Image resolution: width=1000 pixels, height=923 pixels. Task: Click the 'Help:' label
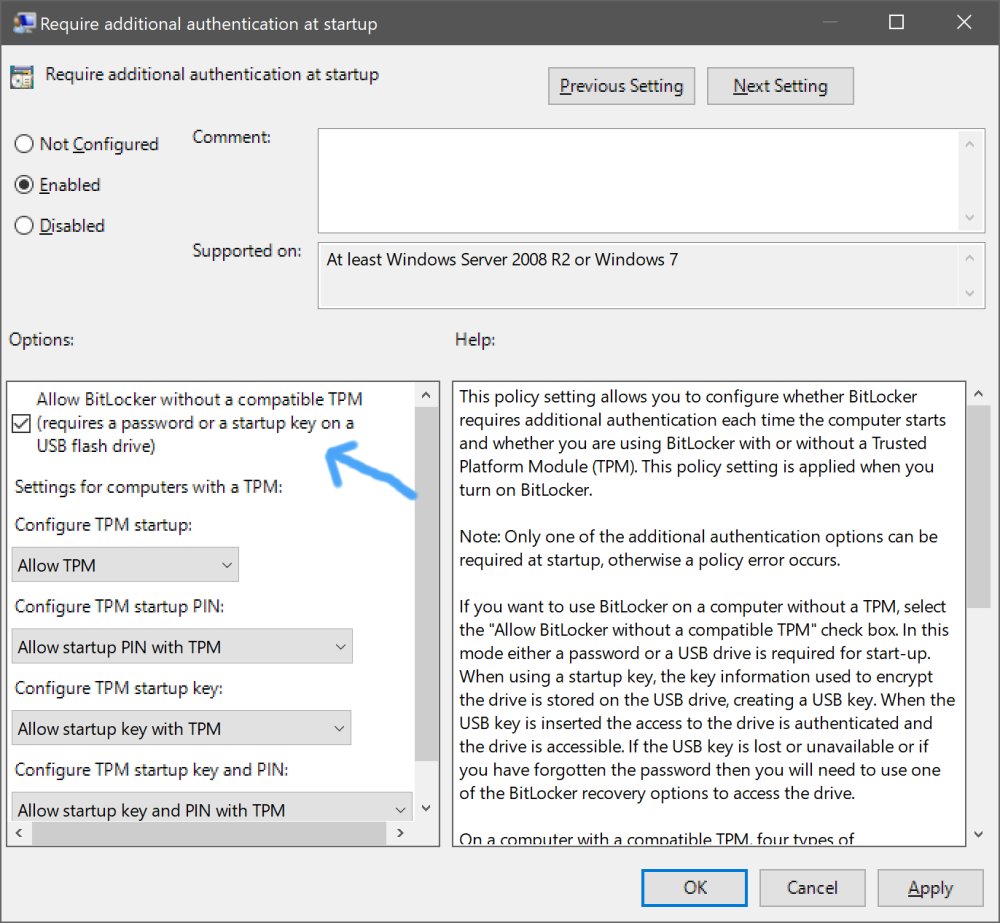point(475,339)
